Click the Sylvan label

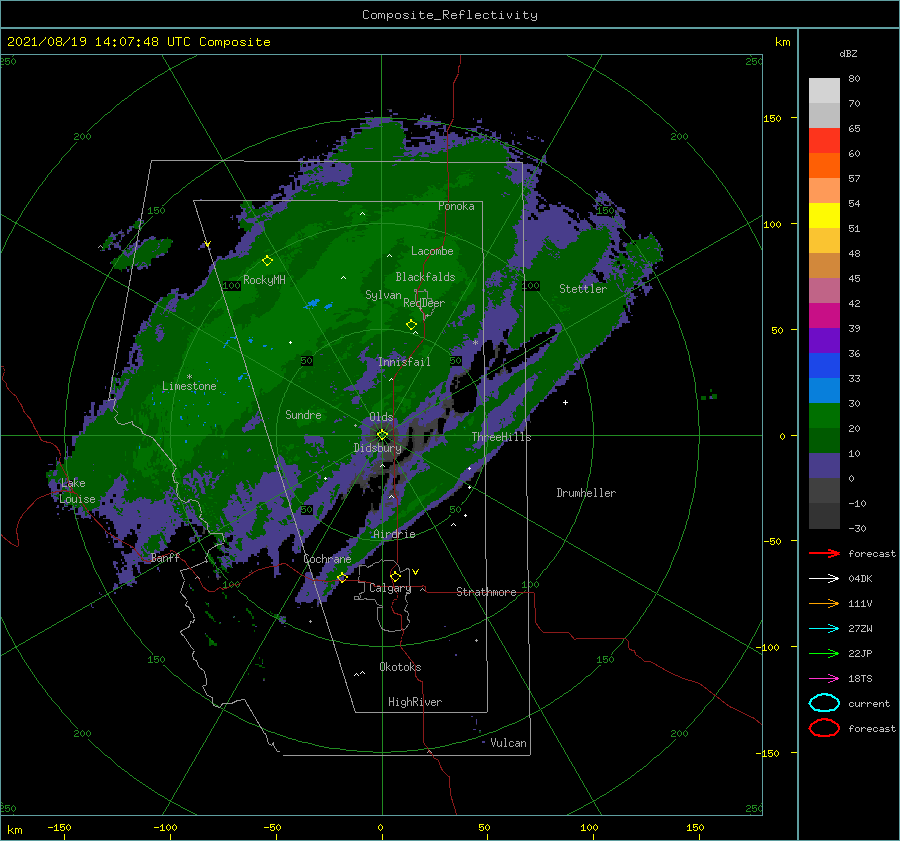click(383, 295)
